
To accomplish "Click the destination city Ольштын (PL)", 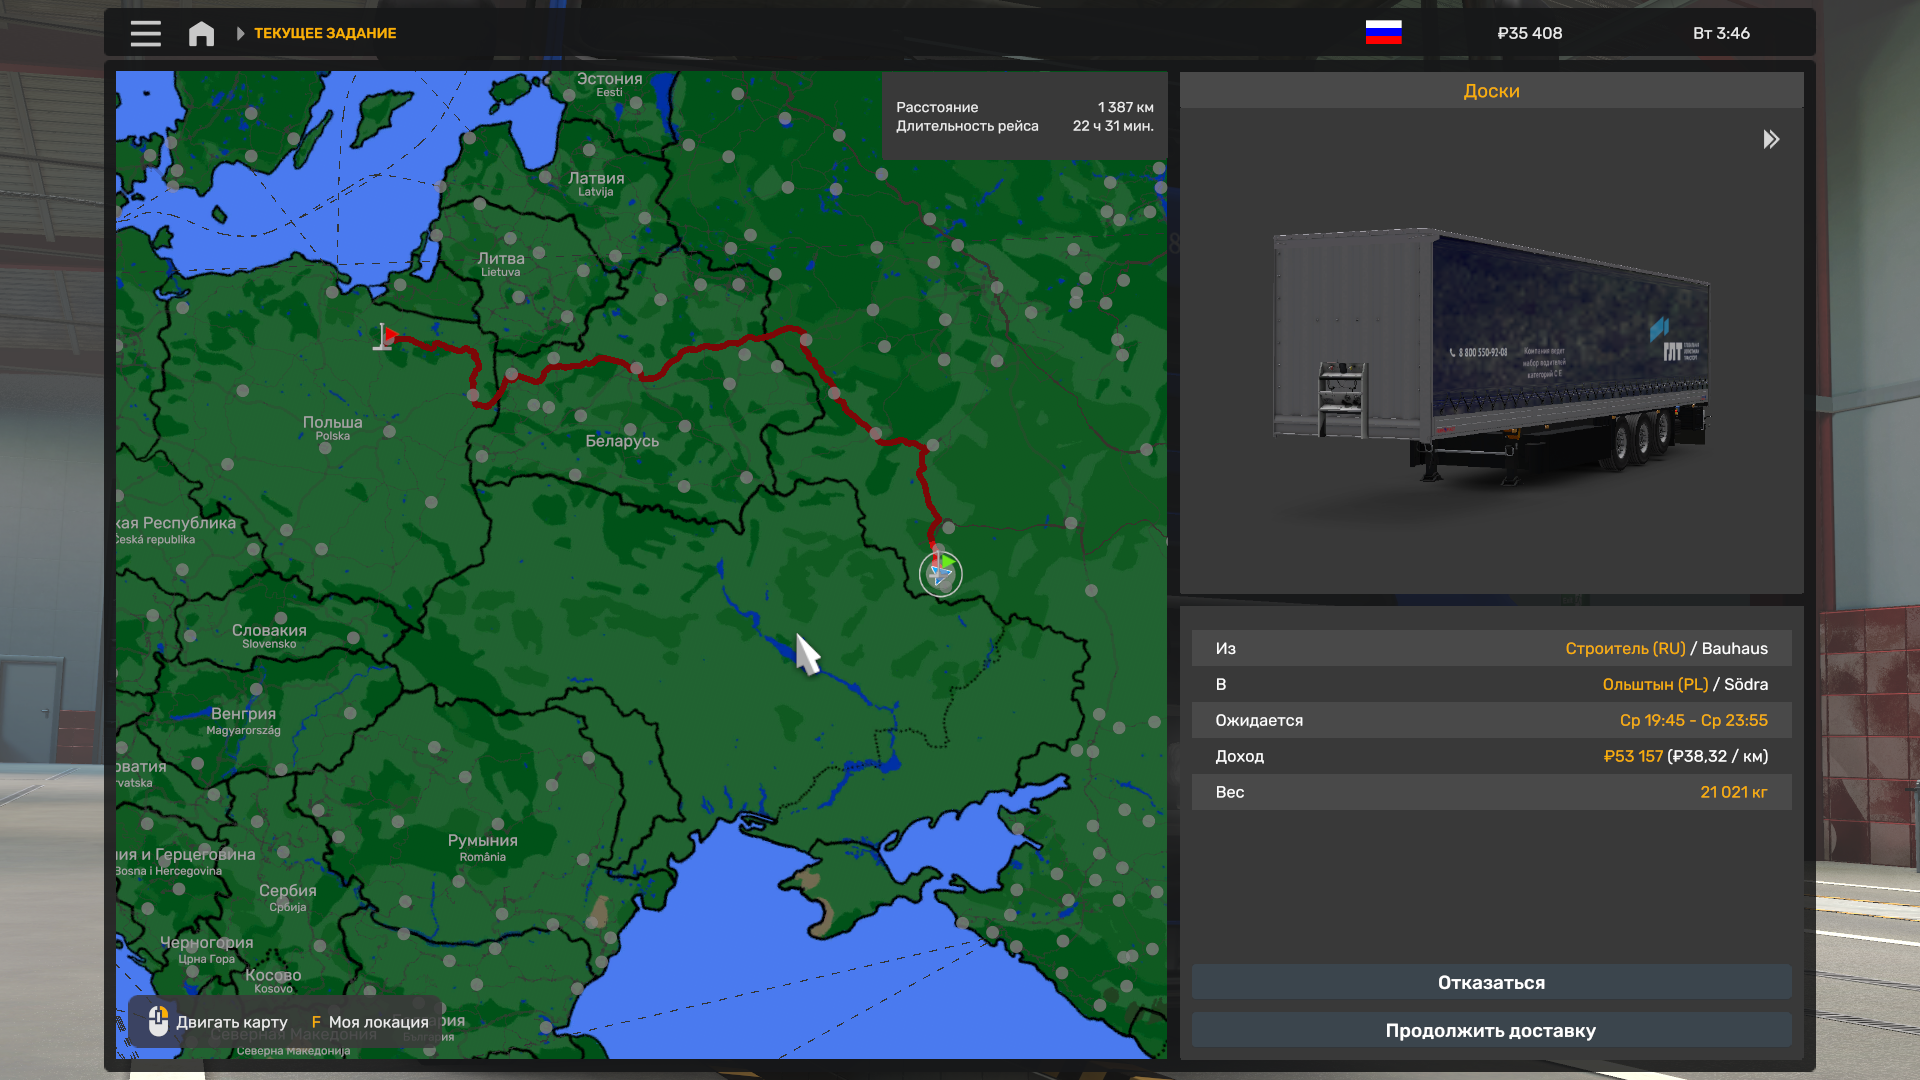I will click(x=1655, y=684).
